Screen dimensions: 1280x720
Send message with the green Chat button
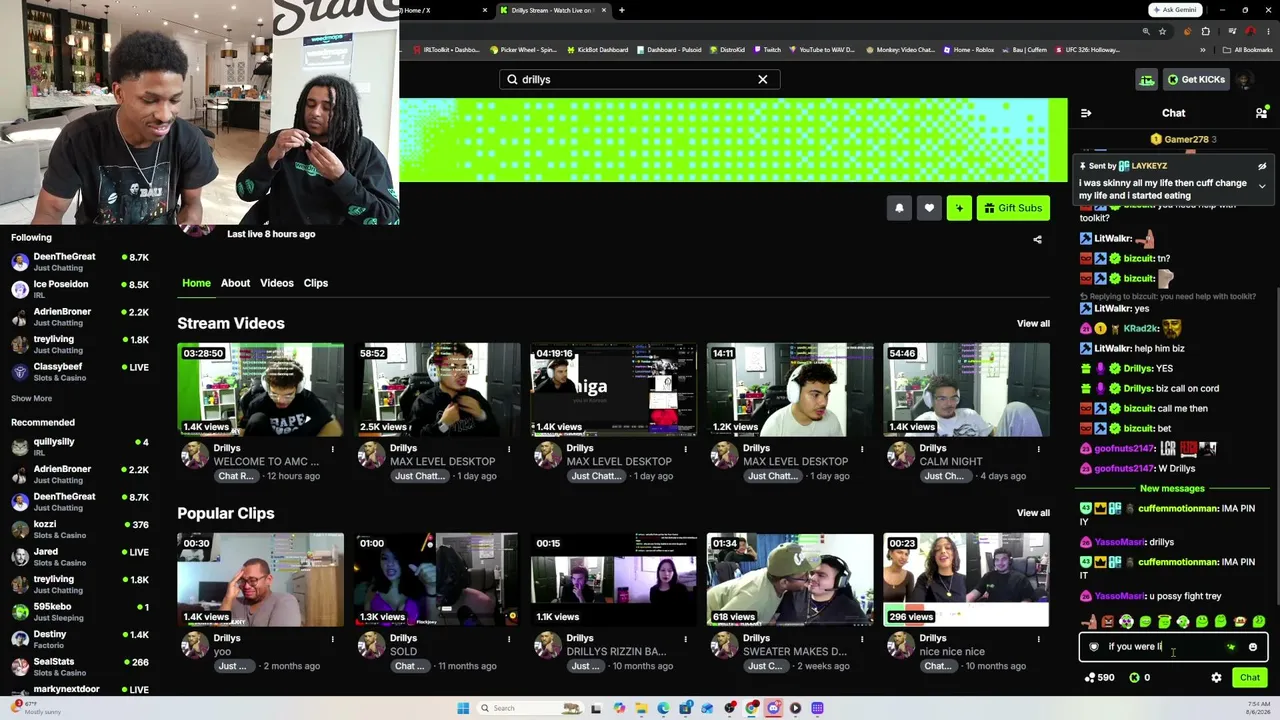point(1250,677)
